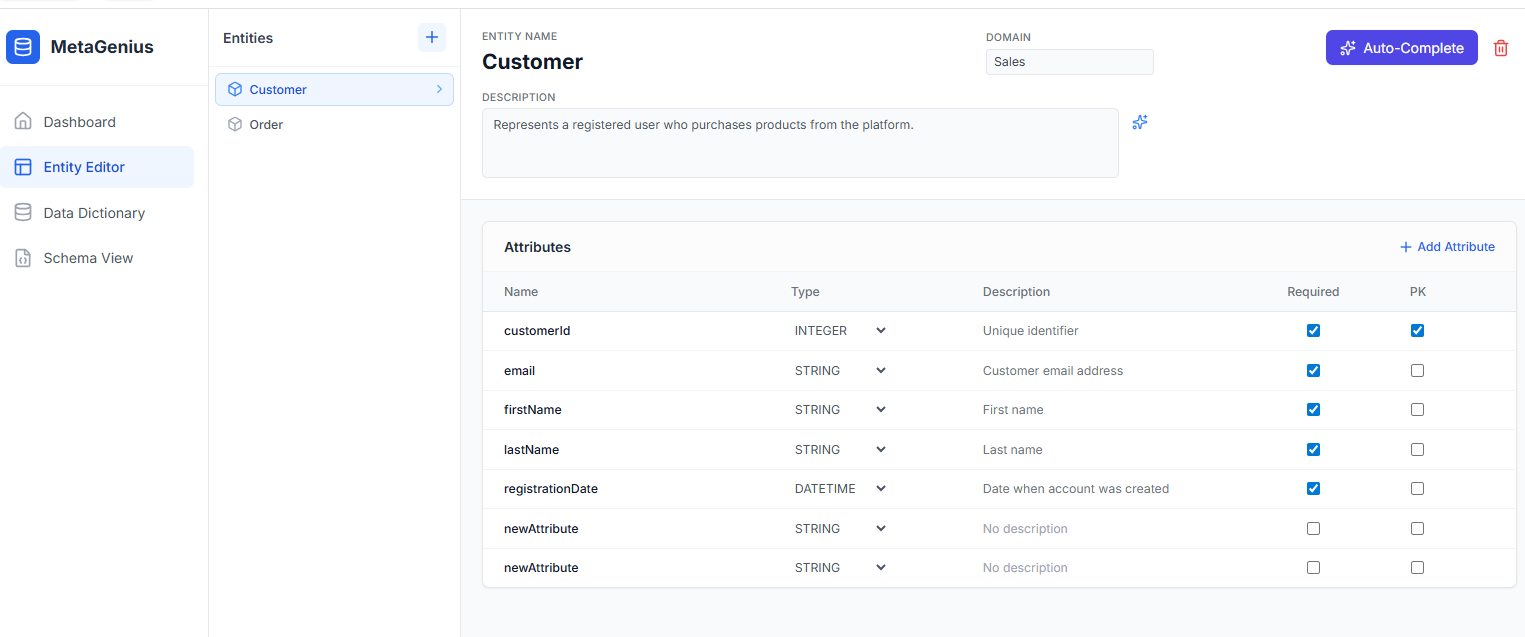
Task: Go to Schema View in the sidebar
Action: coord(88,258)
